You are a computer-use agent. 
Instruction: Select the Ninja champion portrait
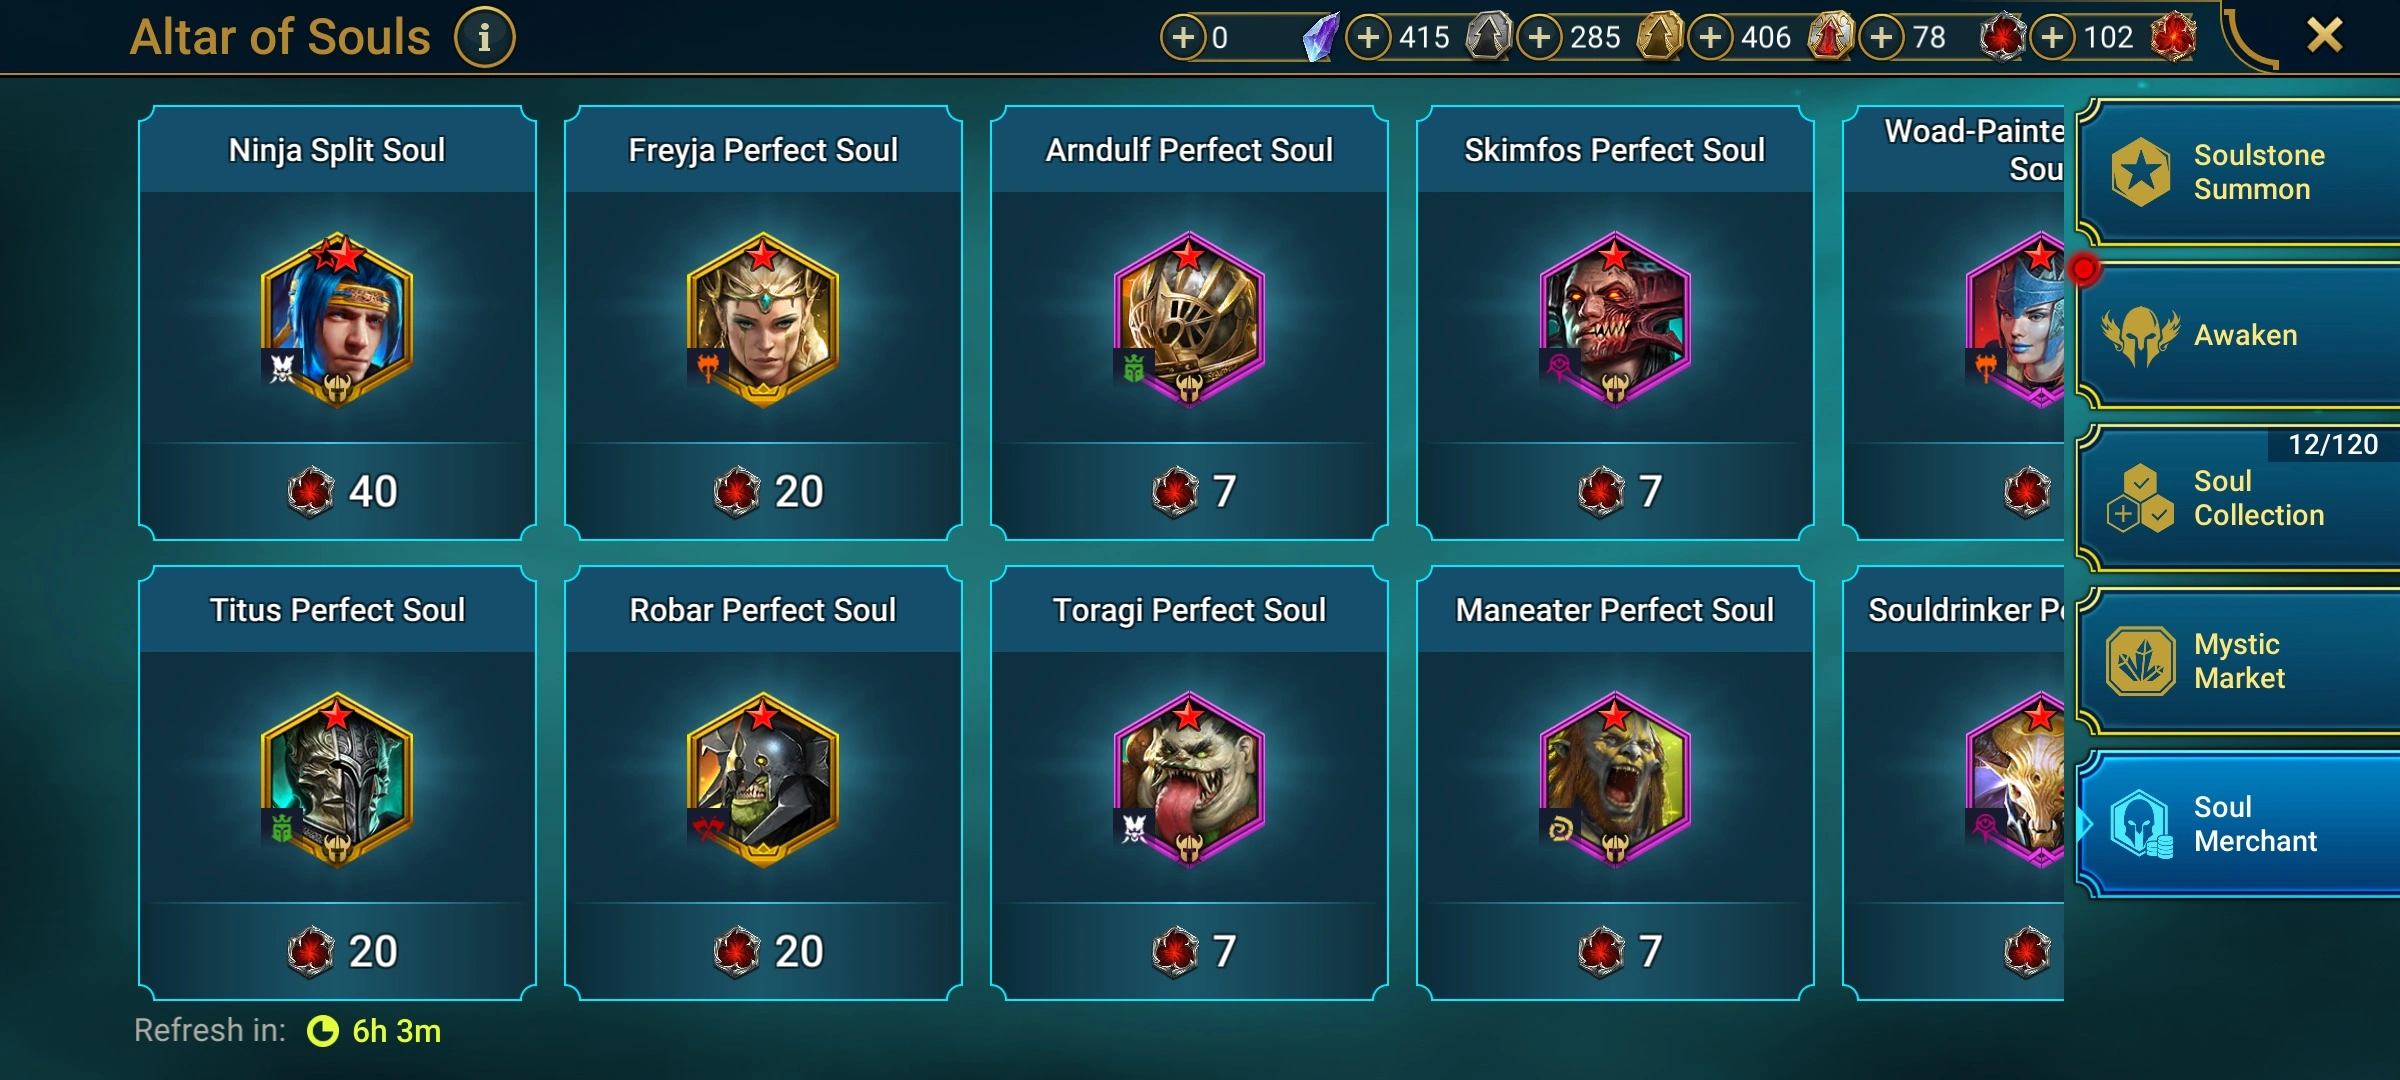click(x=337, y=320)
